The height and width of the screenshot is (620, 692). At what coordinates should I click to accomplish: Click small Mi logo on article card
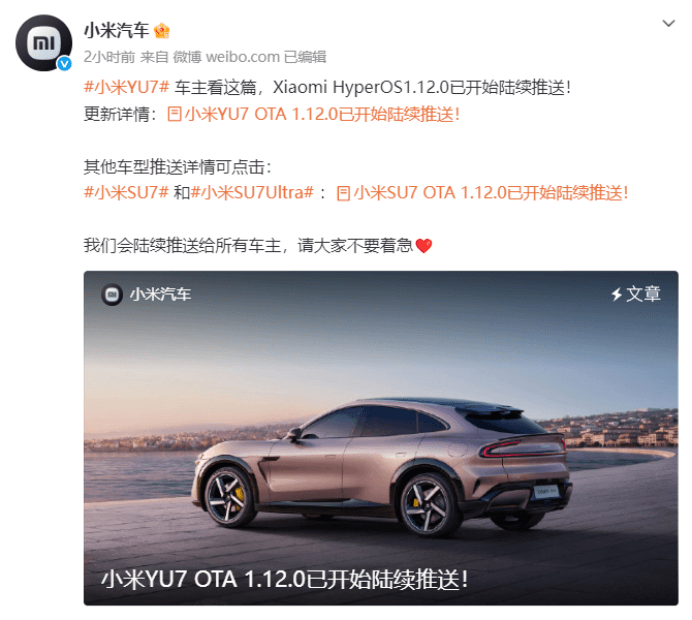pyautogui.click(x=112, y=294)
